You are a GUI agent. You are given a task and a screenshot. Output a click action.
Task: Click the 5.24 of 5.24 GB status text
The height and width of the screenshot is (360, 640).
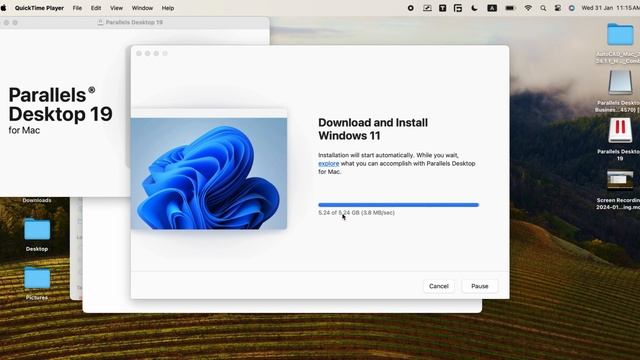pos(356,213)
